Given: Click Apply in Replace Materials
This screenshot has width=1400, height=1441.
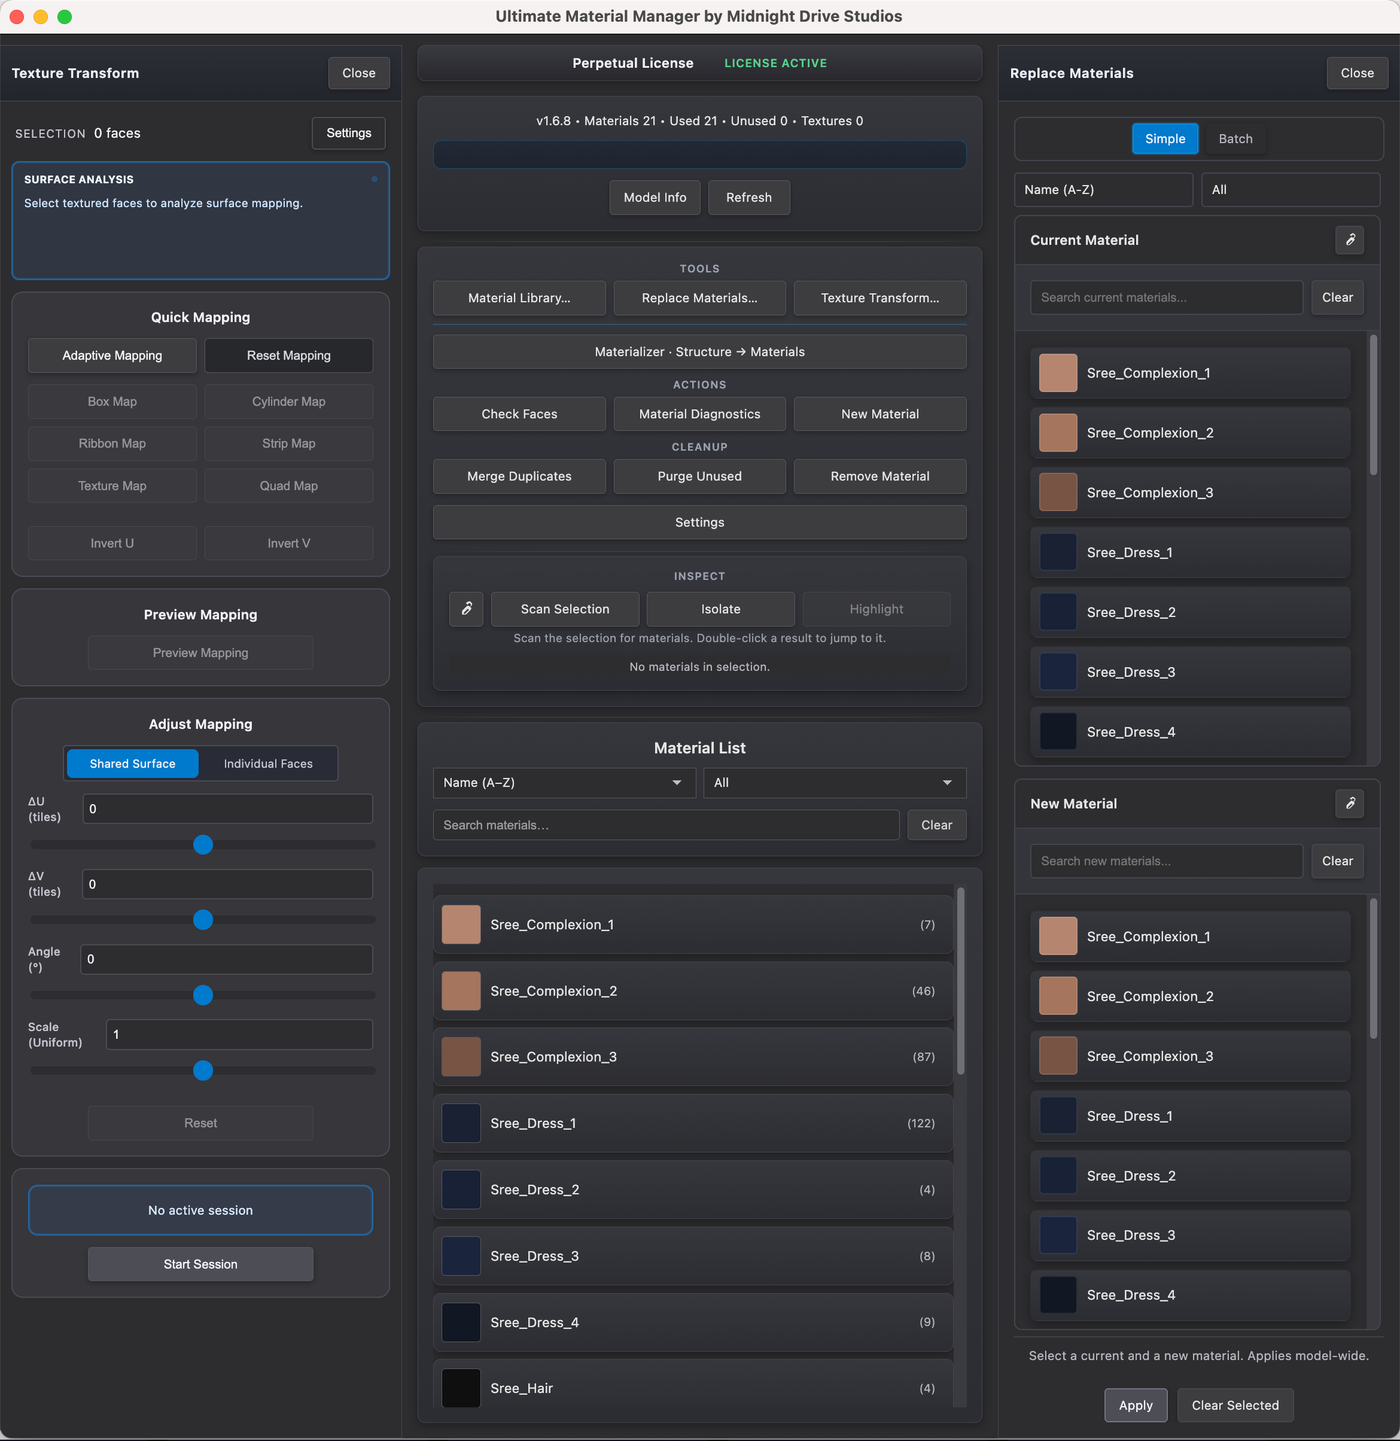Looking at the screenshot, I should click(1136, 1405).
